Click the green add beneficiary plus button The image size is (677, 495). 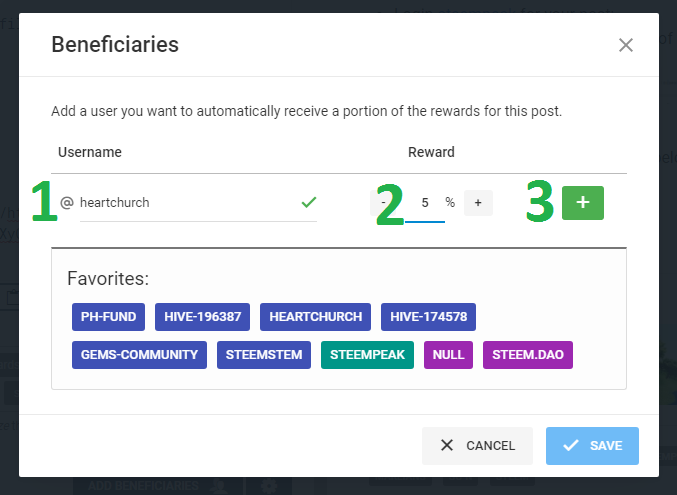point(582,202)
